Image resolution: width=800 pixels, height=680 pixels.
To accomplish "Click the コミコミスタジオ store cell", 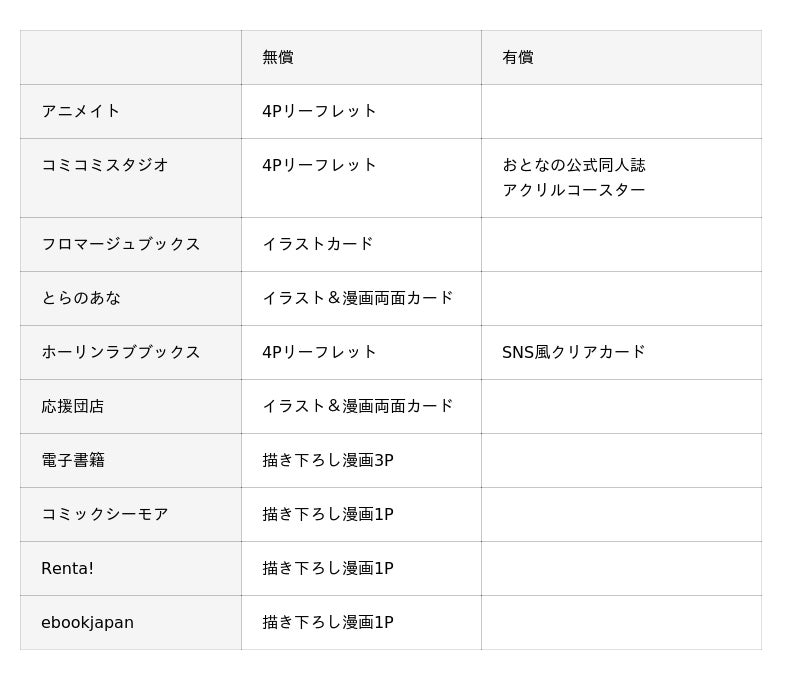I will [x=105, y=166].
